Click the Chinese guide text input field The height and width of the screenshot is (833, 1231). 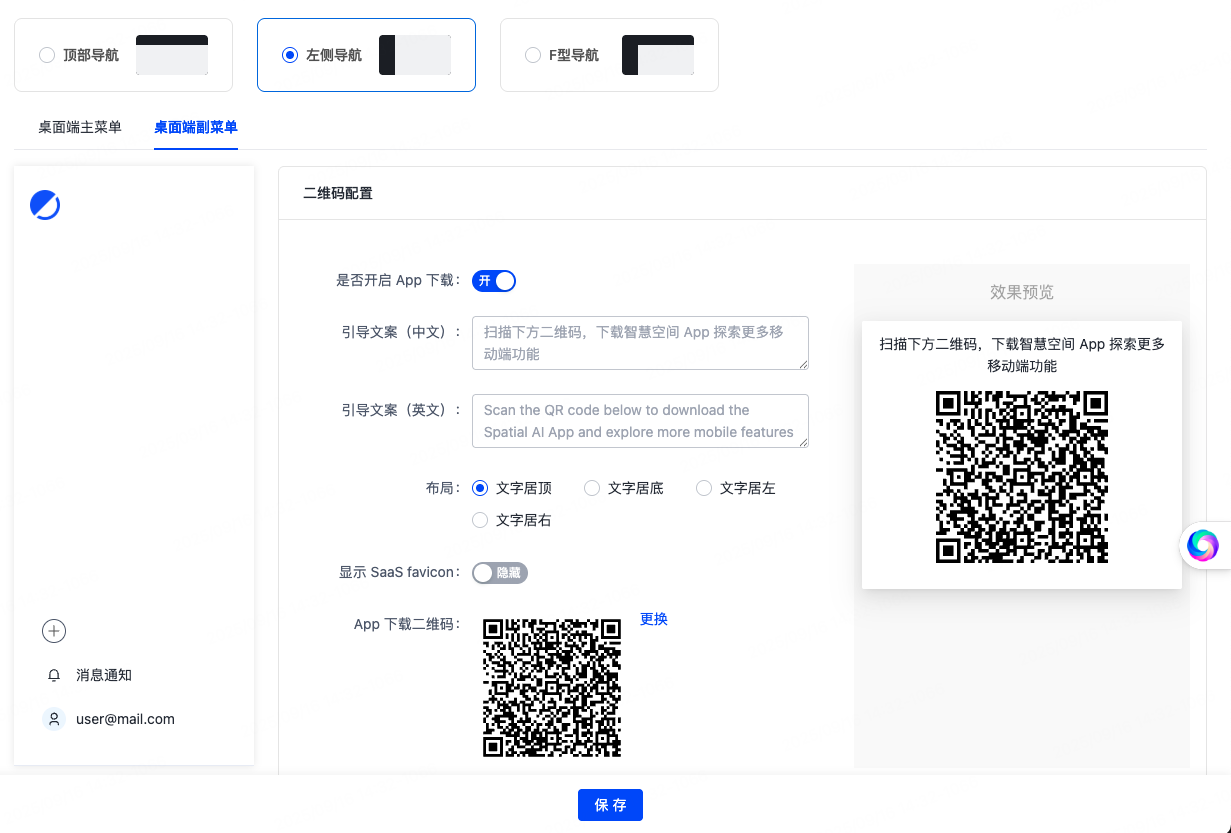640,343
